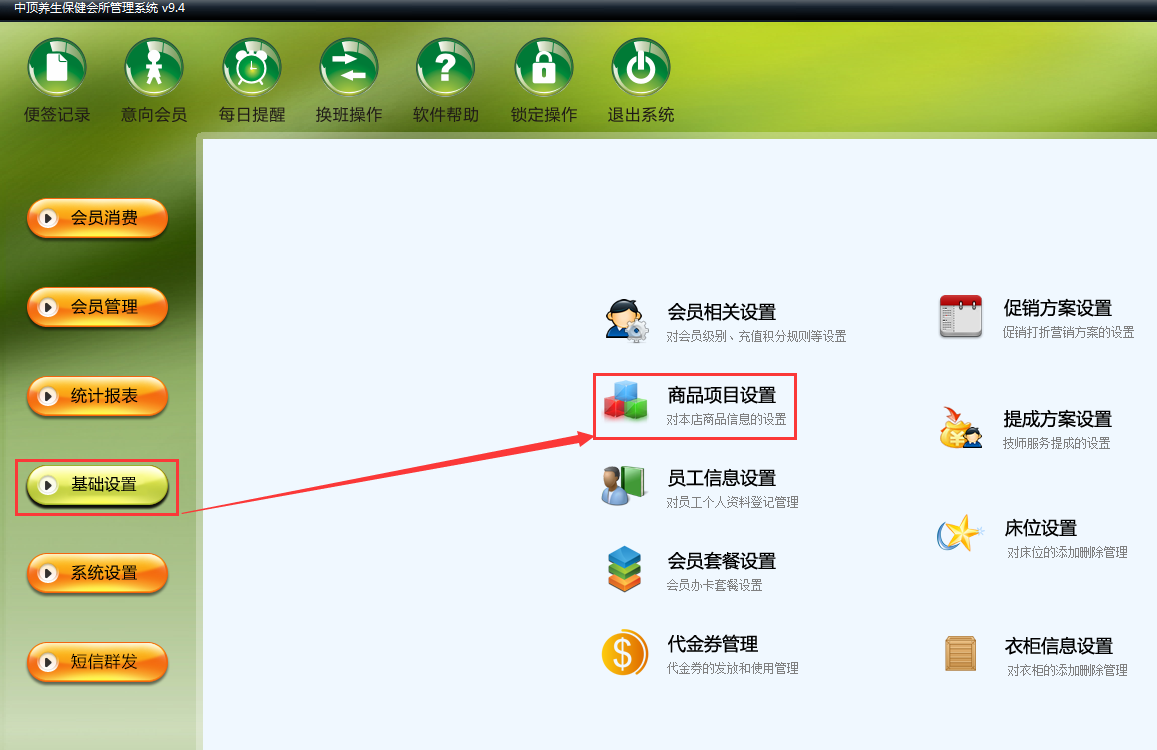
Task: Open 促销方案设置 calendar icon
Action: coord(961,316)
